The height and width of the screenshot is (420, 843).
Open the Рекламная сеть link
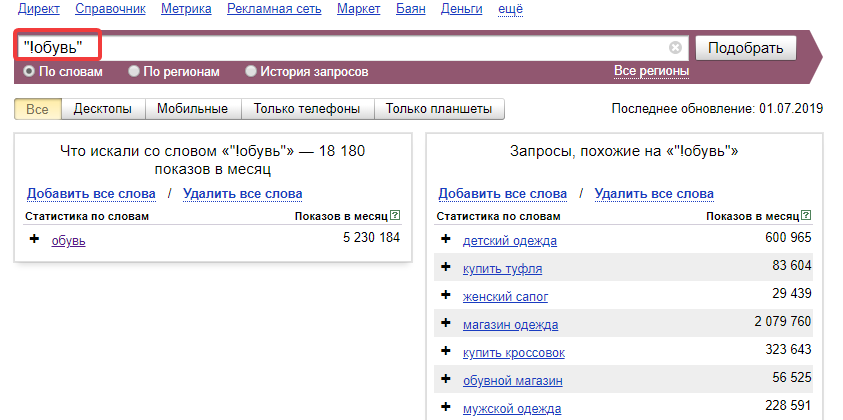point(274,9)
